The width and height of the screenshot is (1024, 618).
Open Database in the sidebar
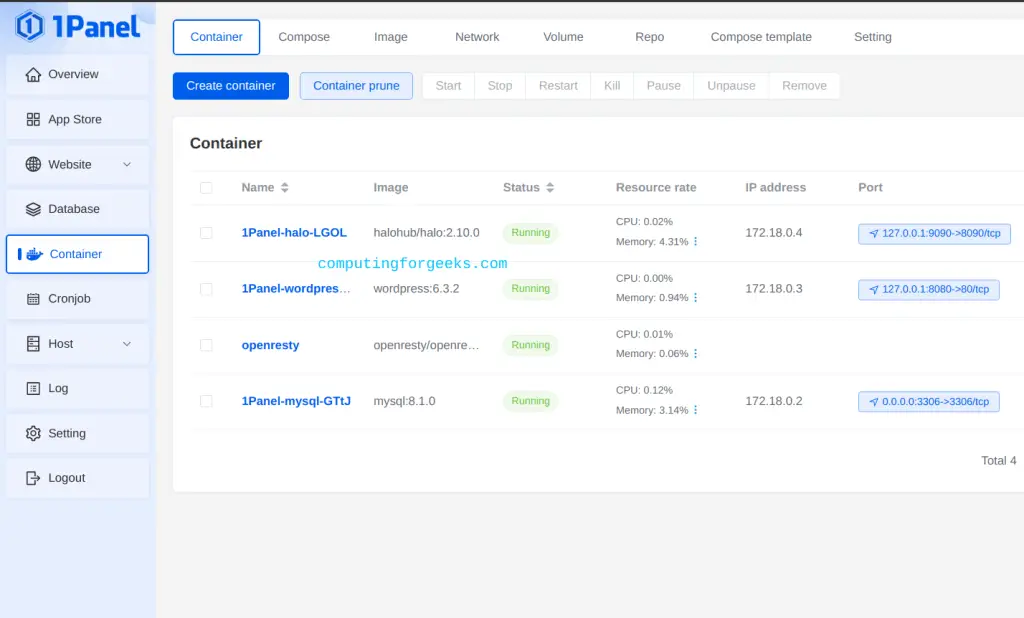pos(77,209)
